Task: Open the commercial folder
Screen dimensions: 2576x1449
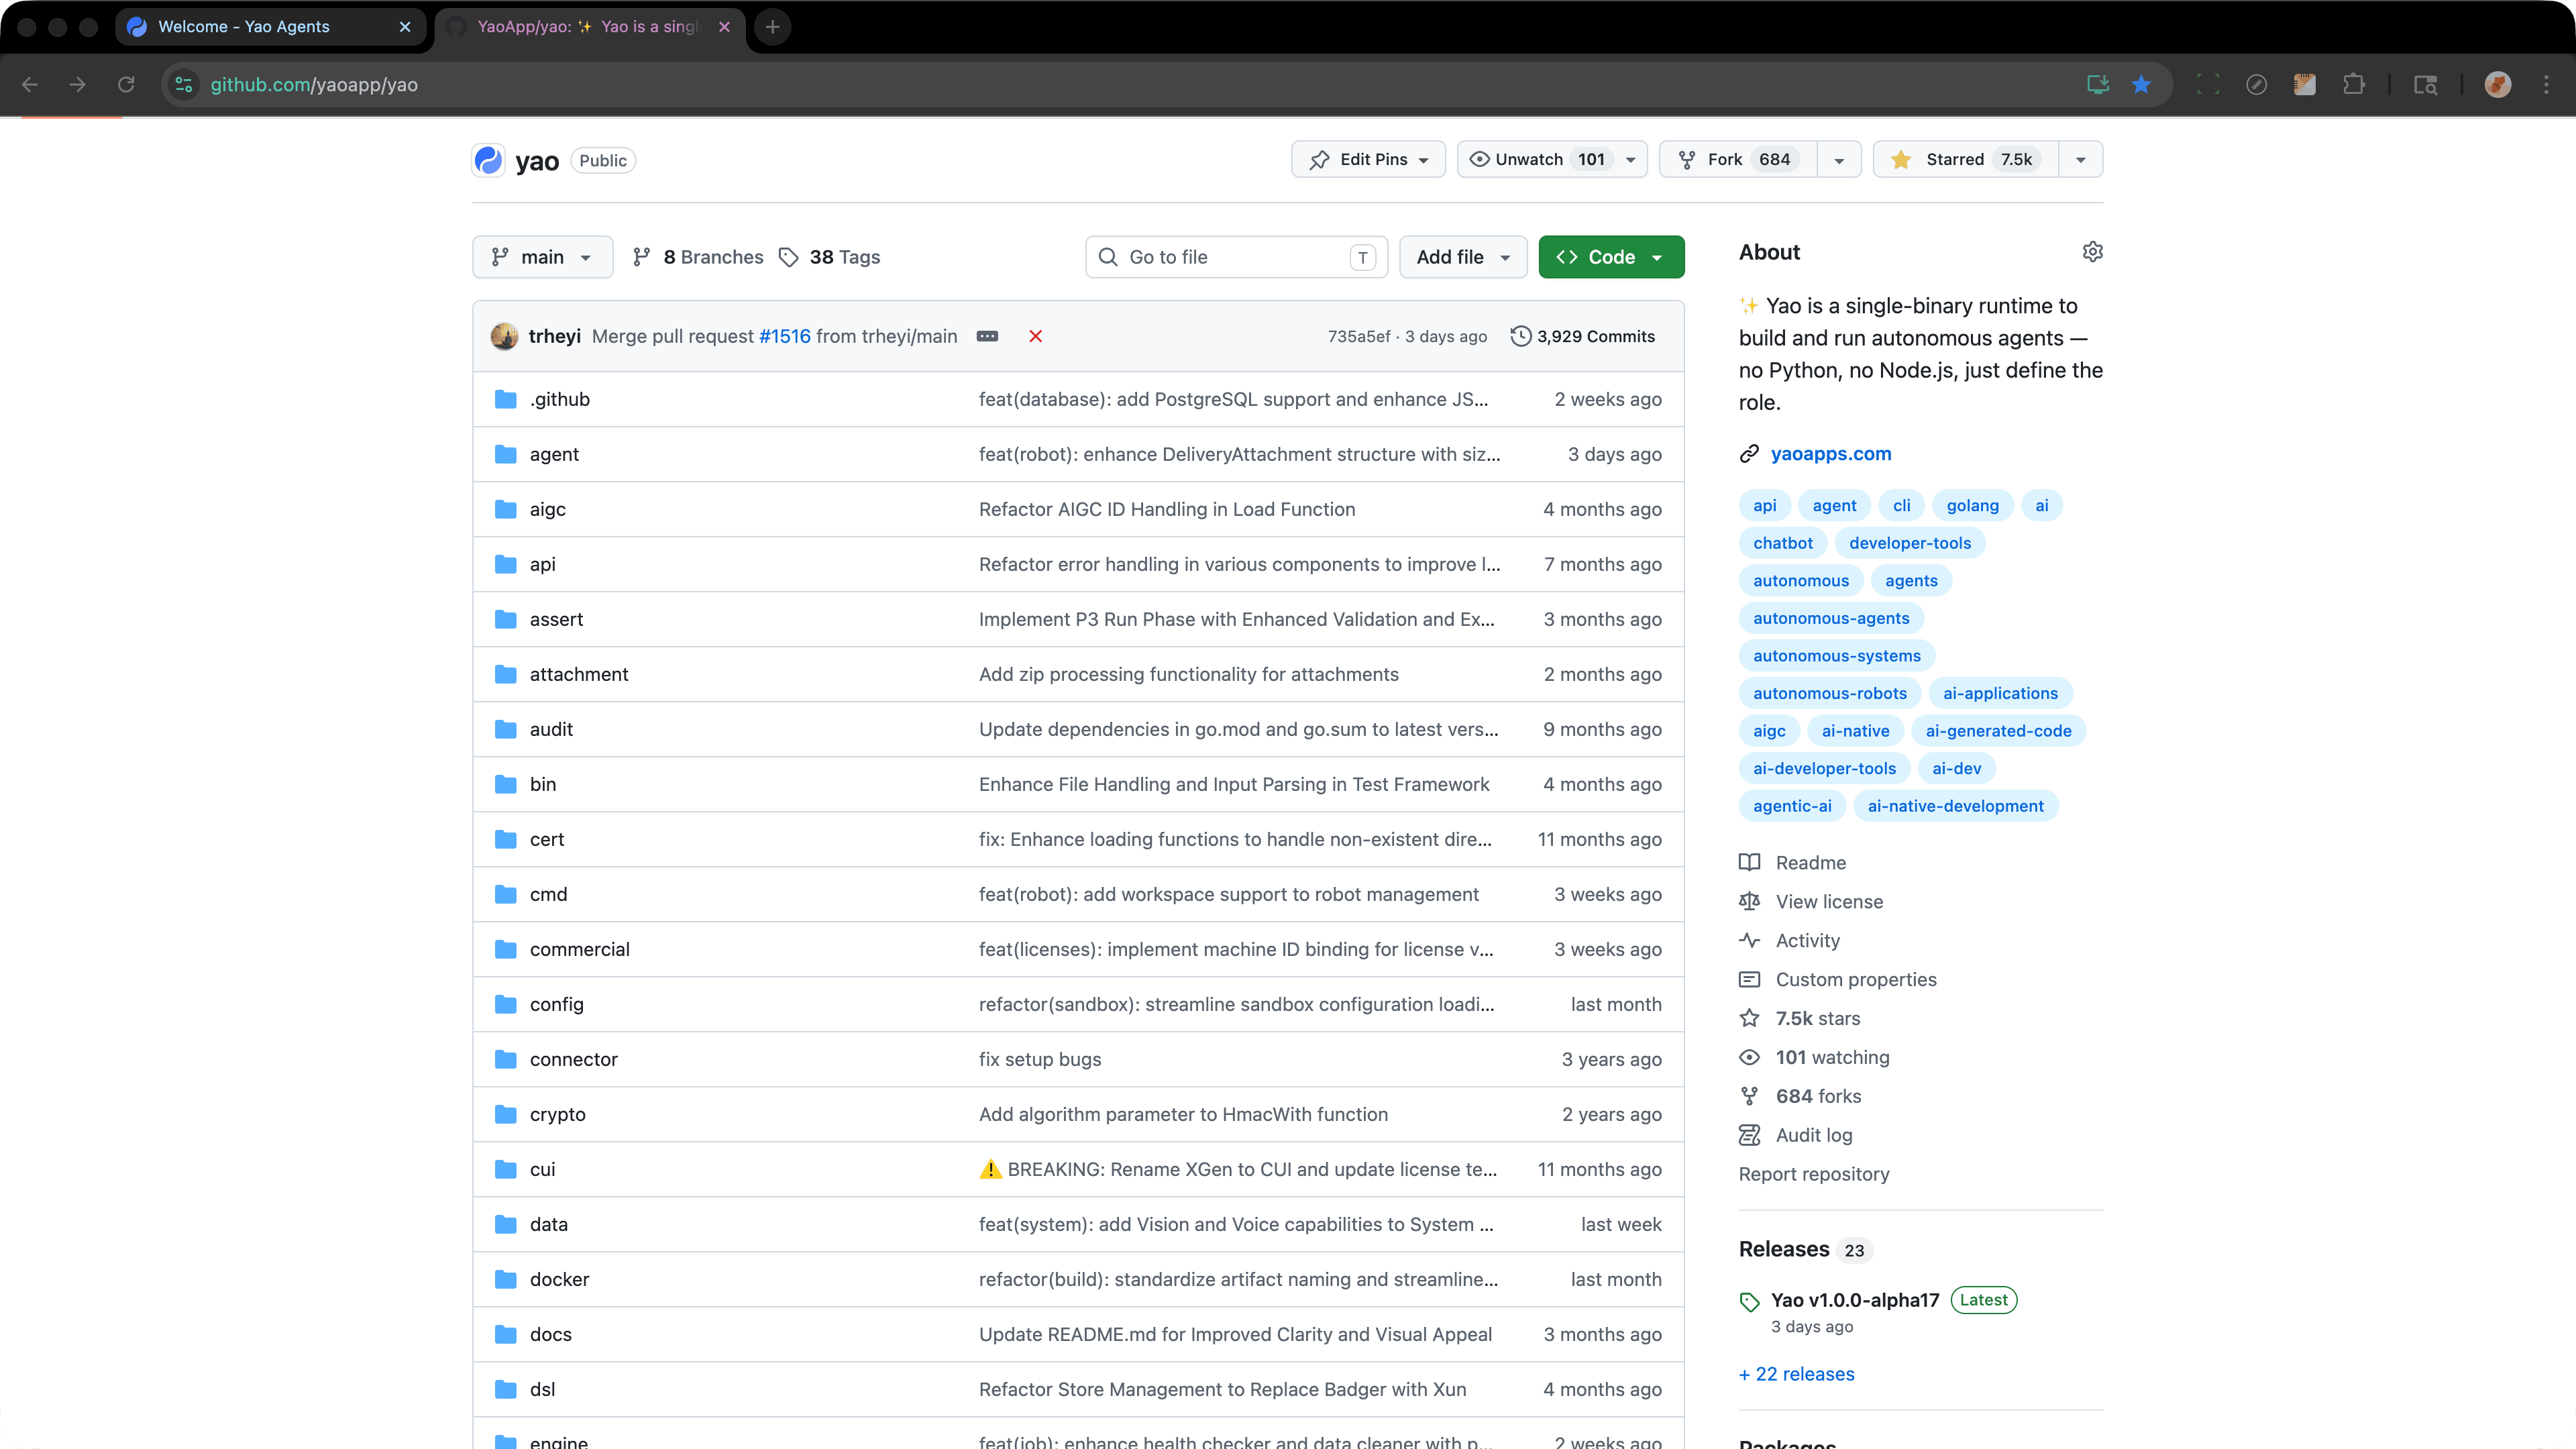Action: point(580,949)
